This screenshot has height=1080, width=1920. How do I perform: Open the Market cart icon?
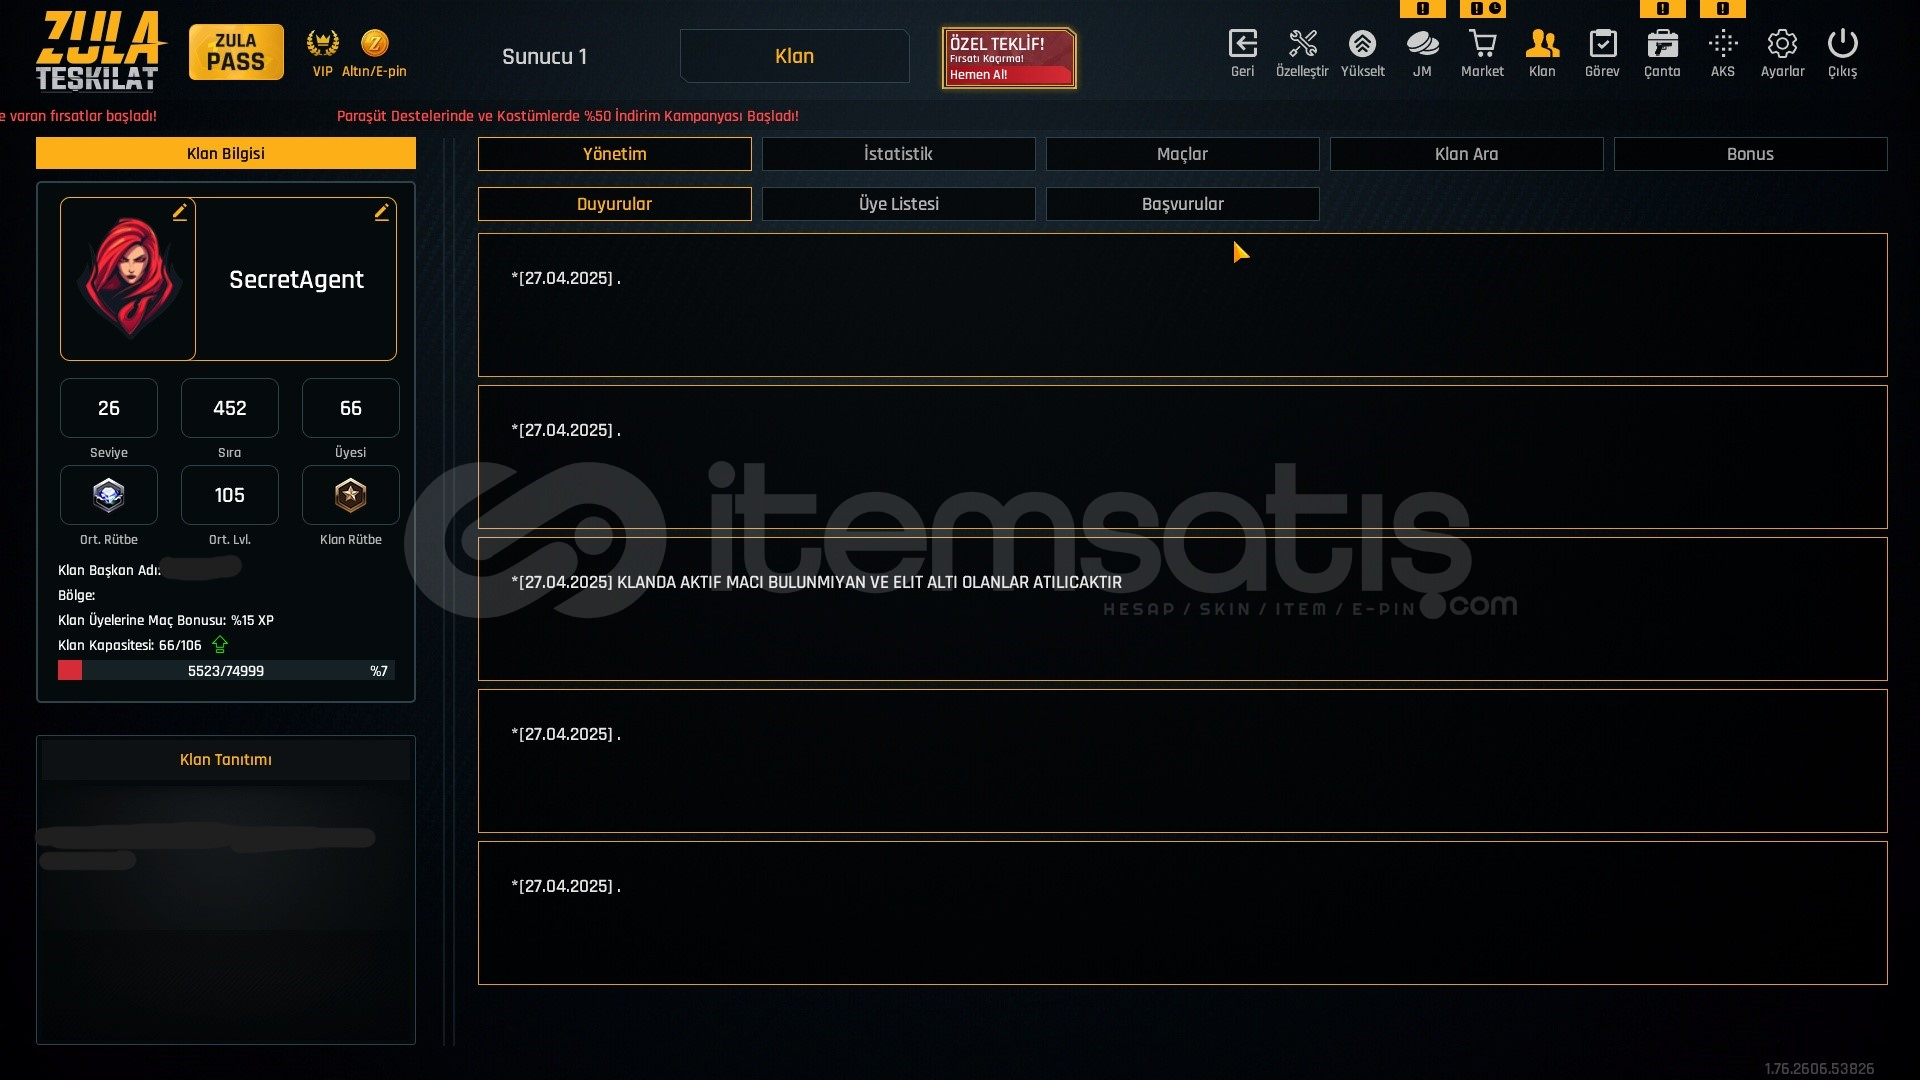[1482, 44]
